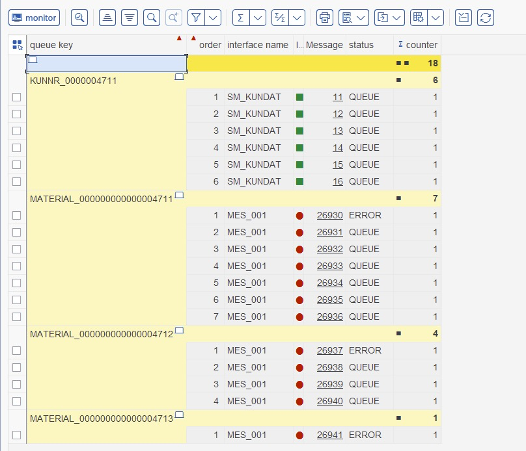Click the Sum total sigma icon

click(241, 17)
